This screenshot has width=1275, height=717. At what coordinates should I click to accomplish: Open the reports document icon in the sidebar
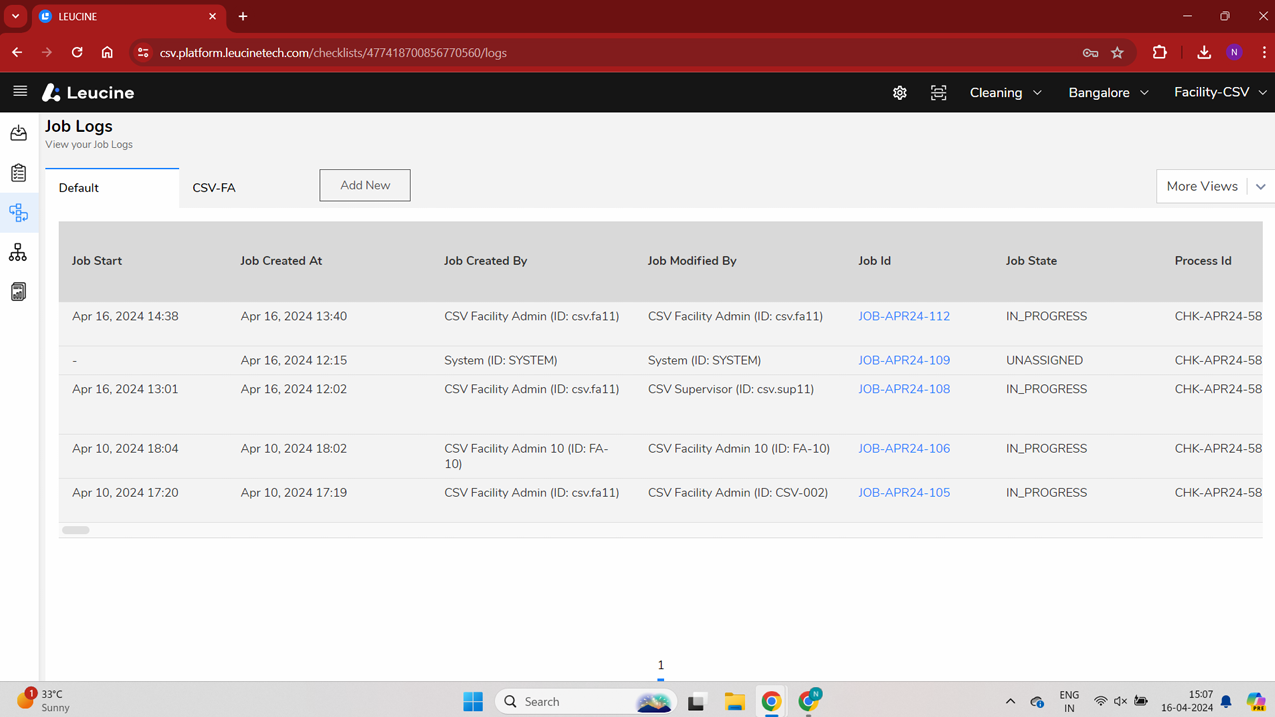18,291
